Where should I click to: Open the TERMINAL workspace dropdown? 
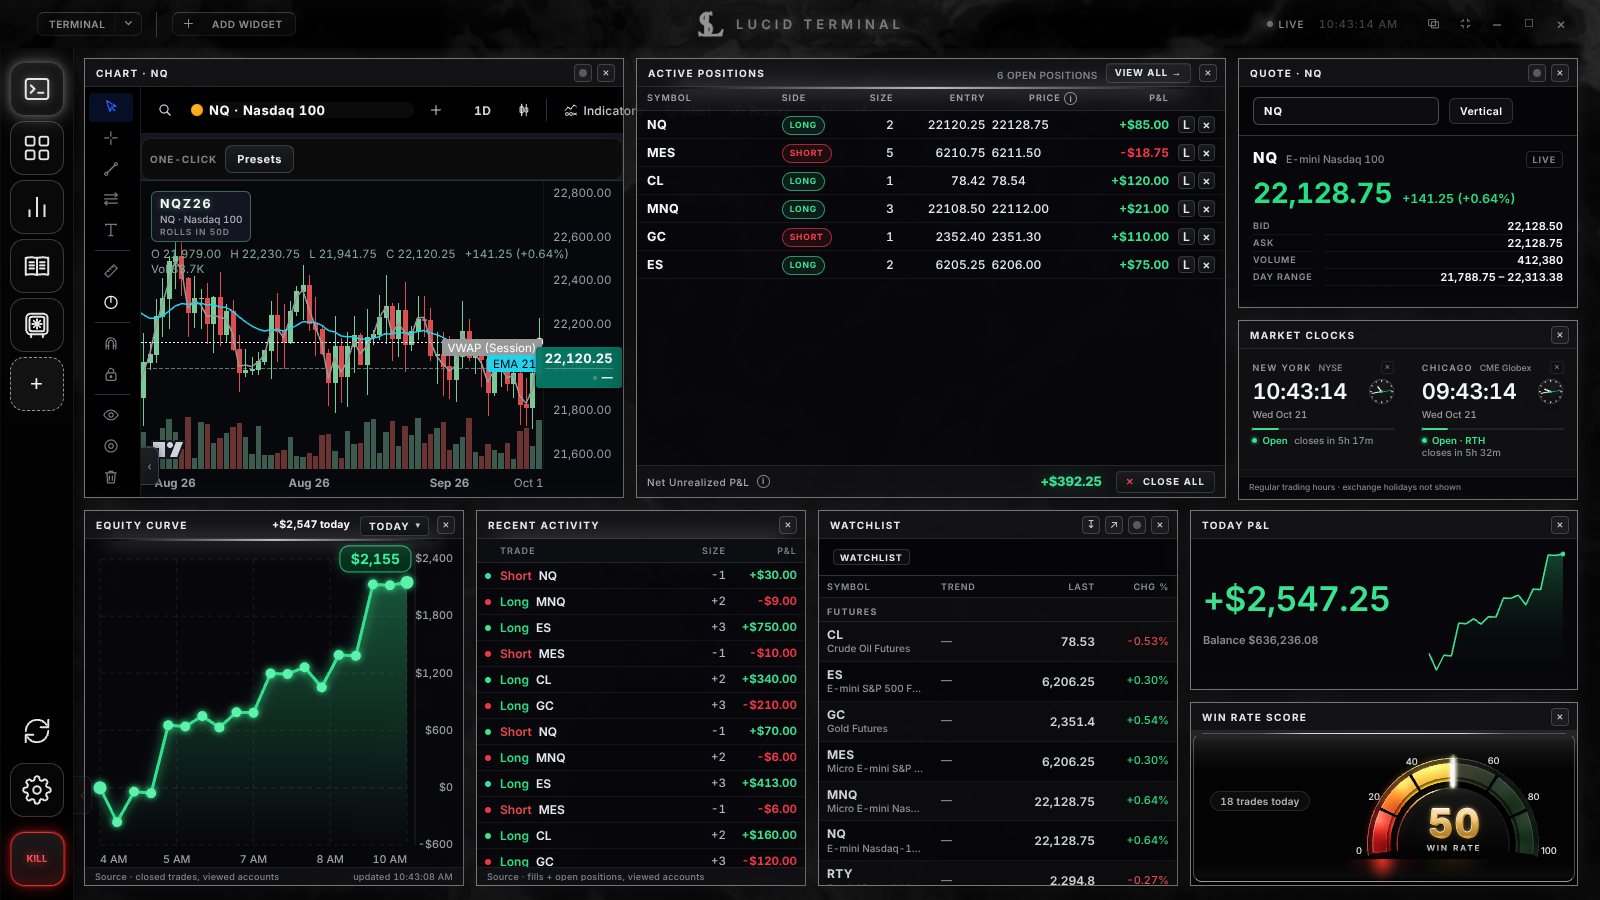(89, 24)
